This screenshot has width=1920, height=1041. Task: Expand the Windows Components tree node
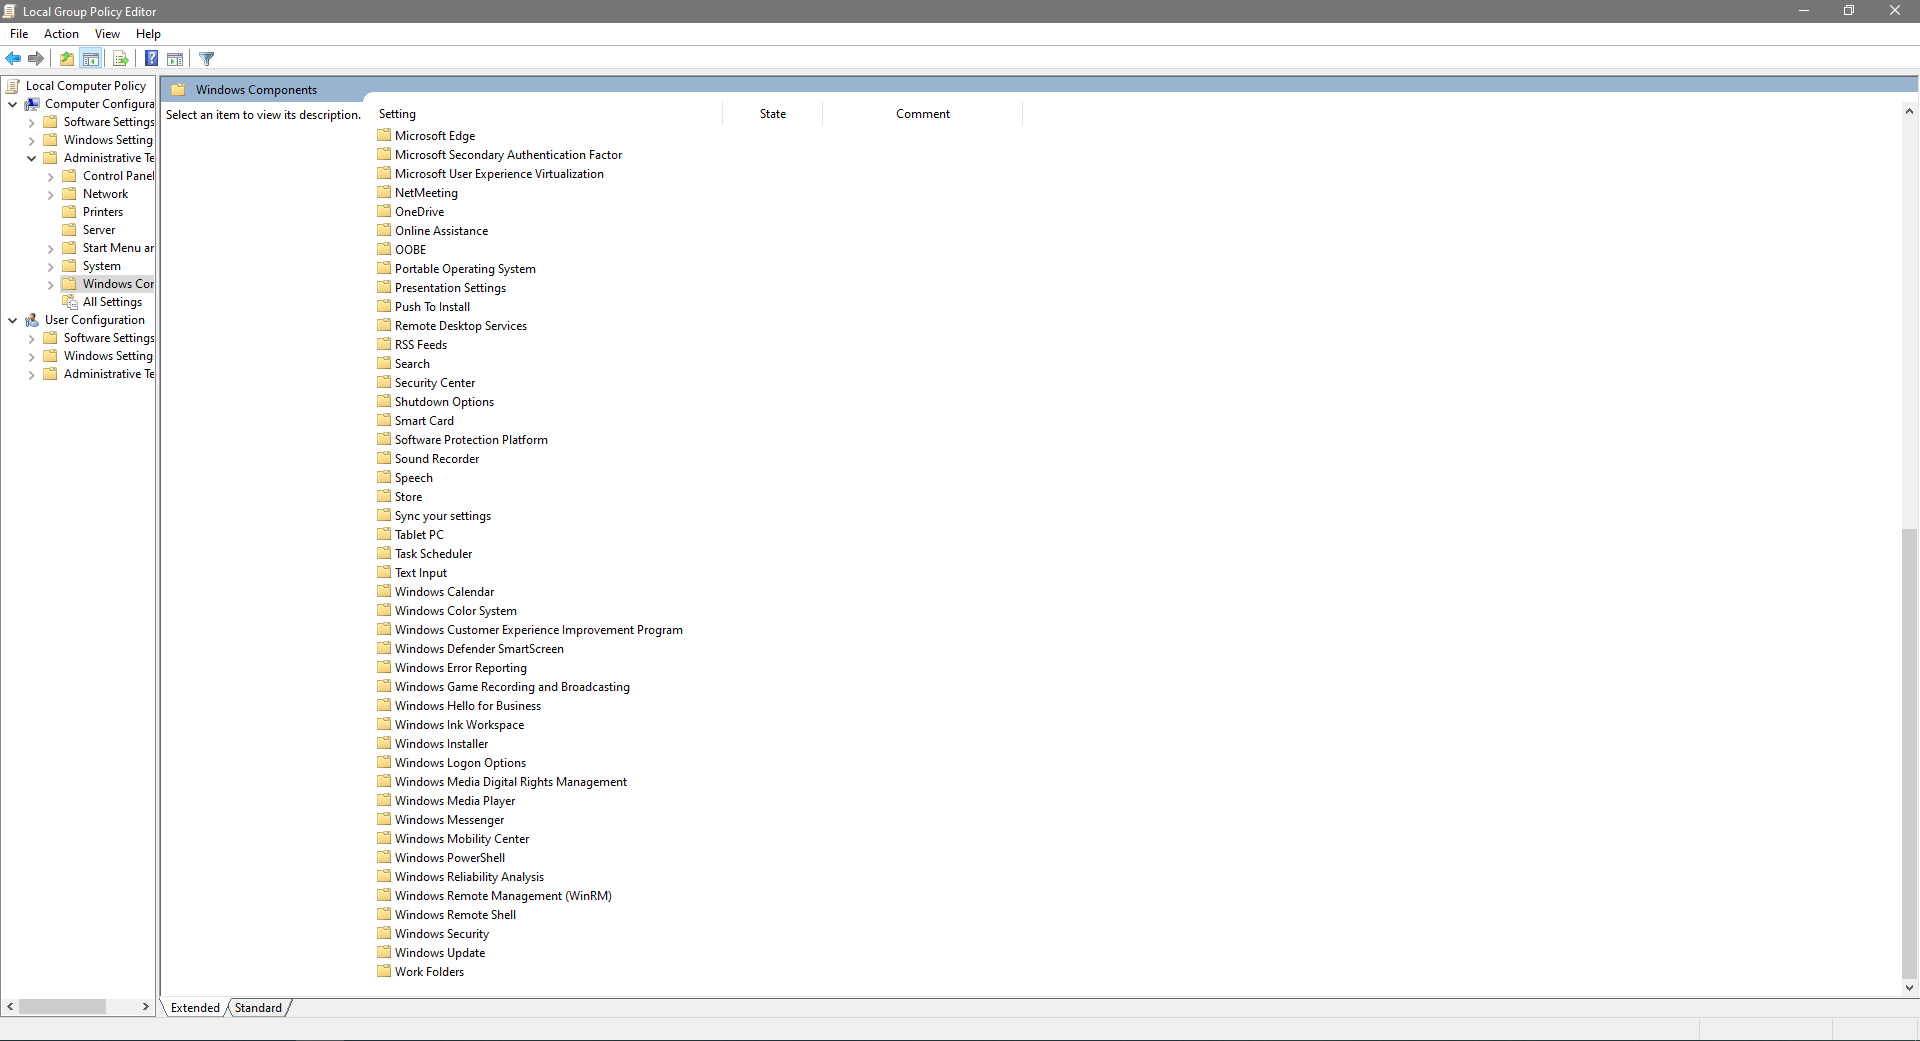[x=50, y=284]
